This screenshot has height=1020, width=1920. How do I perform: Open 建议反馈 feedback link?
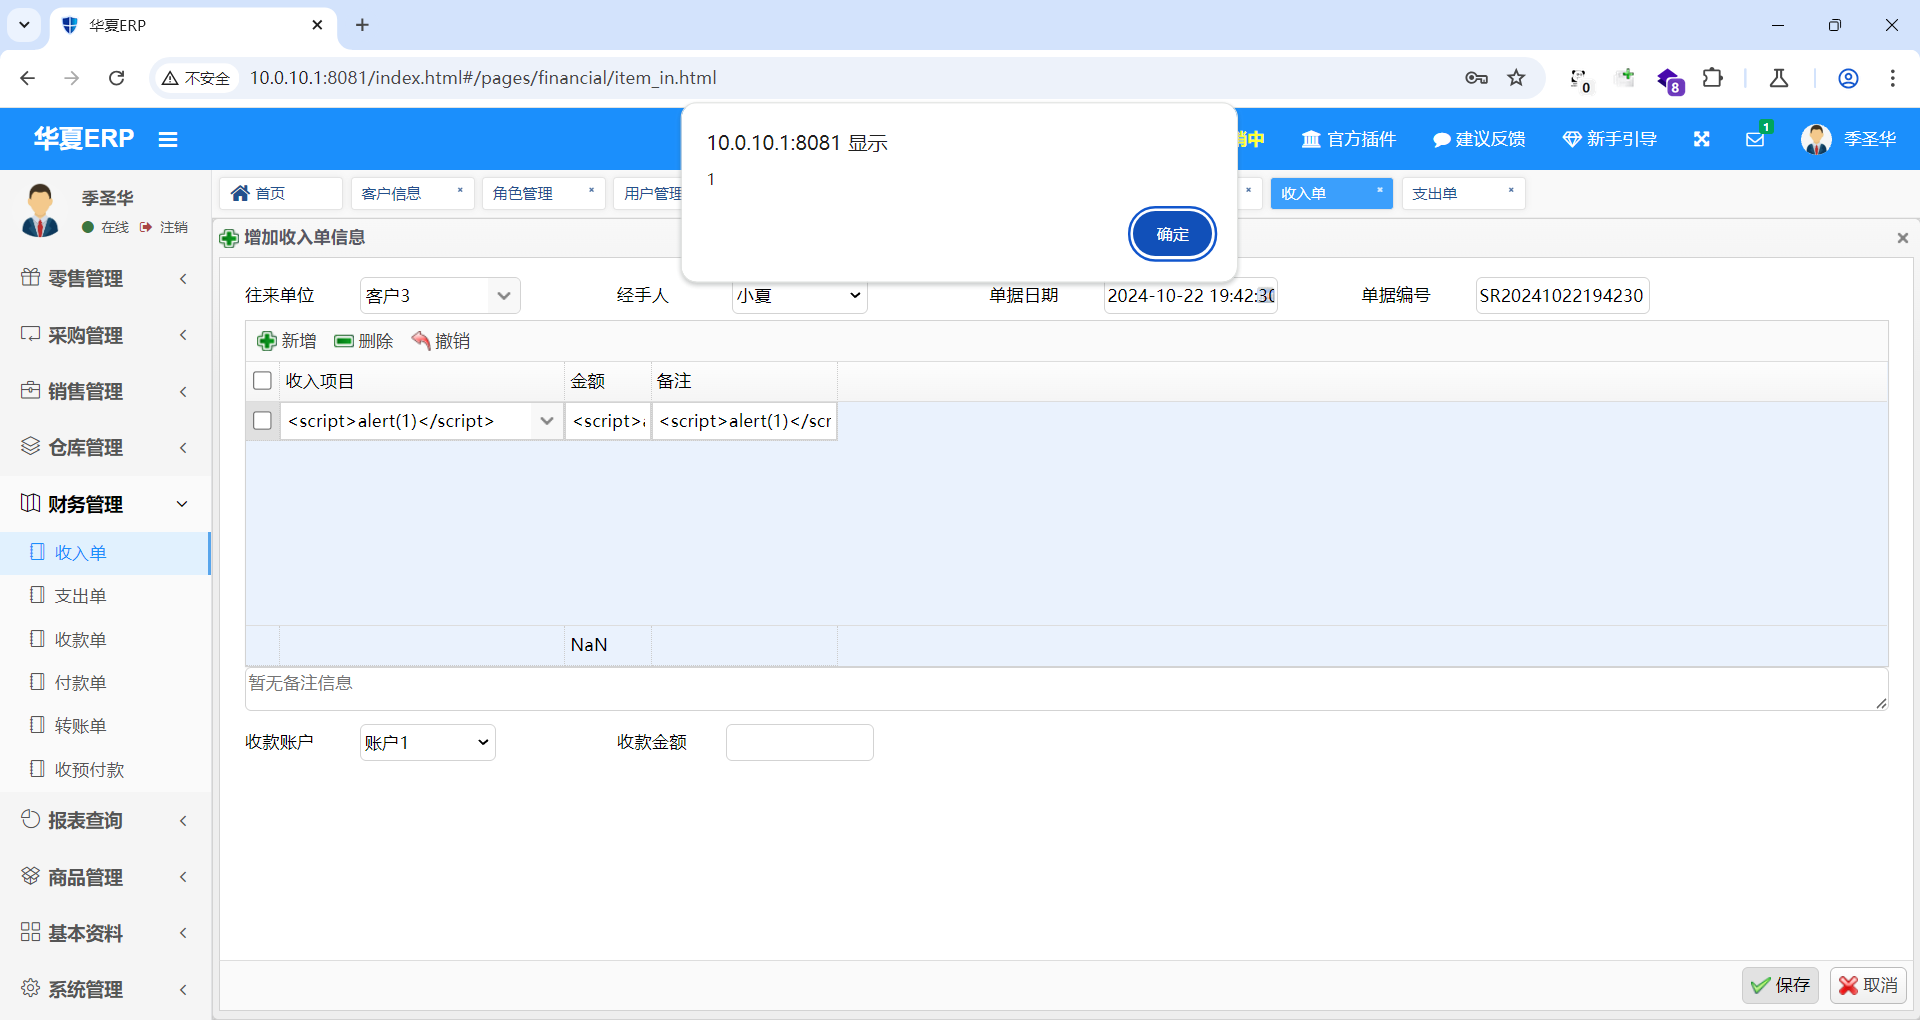1479,139
